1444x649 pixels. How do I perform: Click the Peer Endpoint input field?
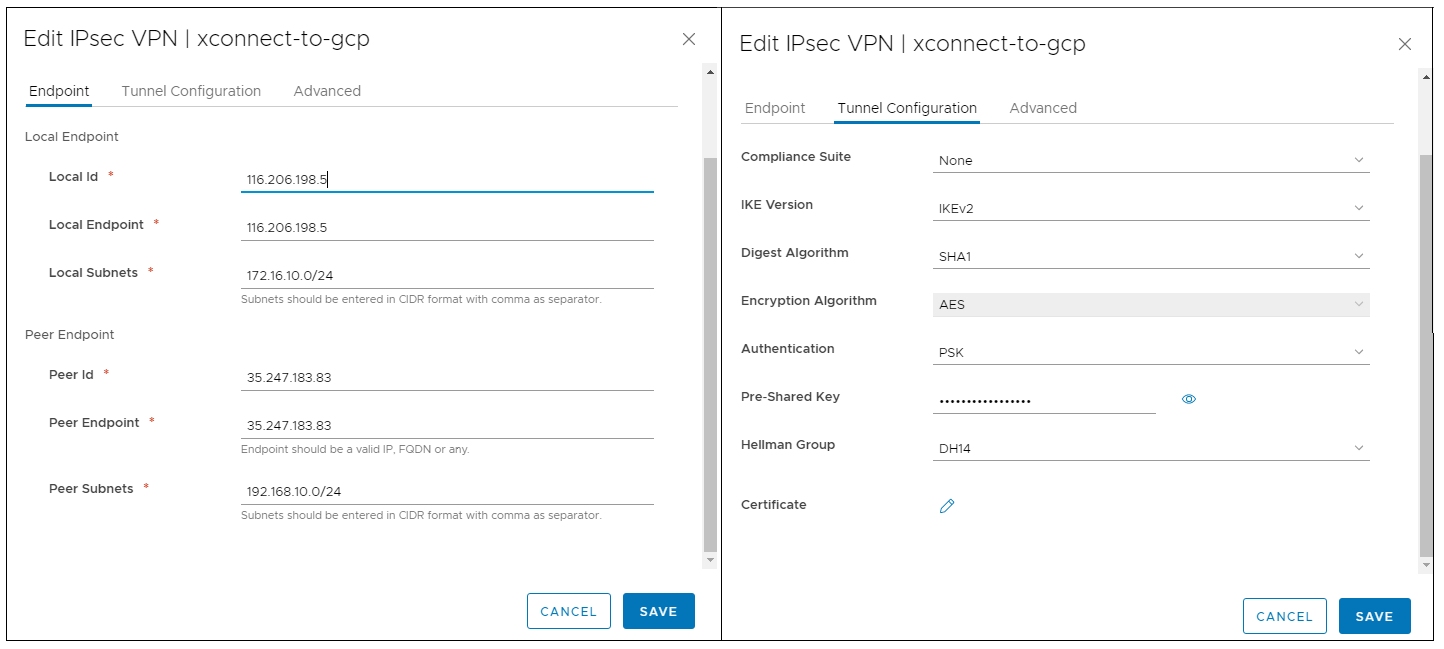447,426
